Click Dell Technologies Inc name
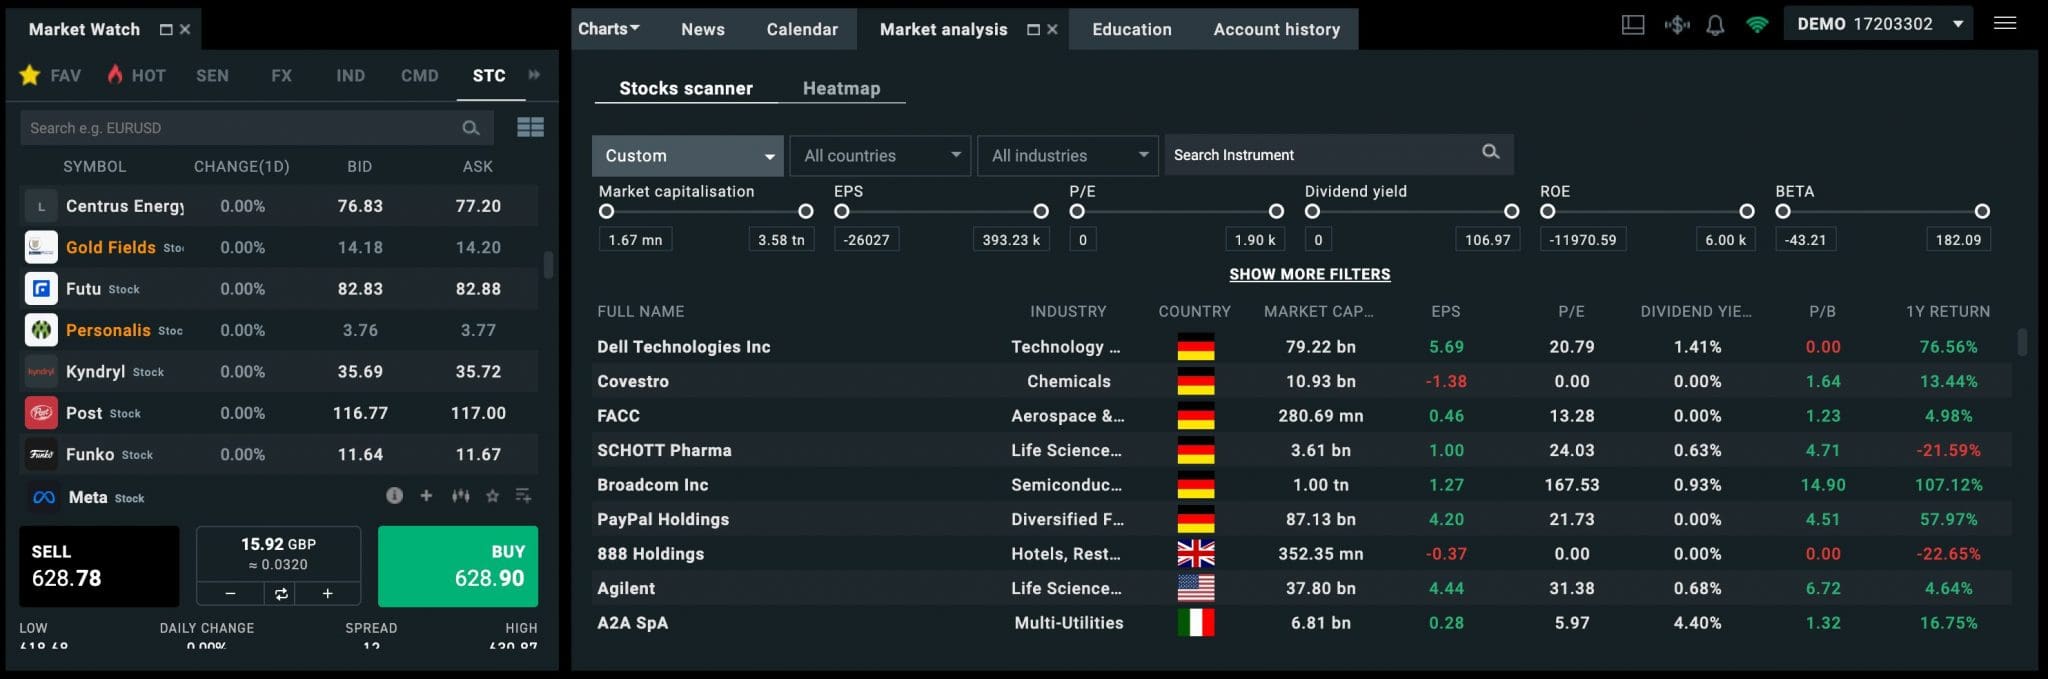2048x679 pixels. (x=684, y=347)
